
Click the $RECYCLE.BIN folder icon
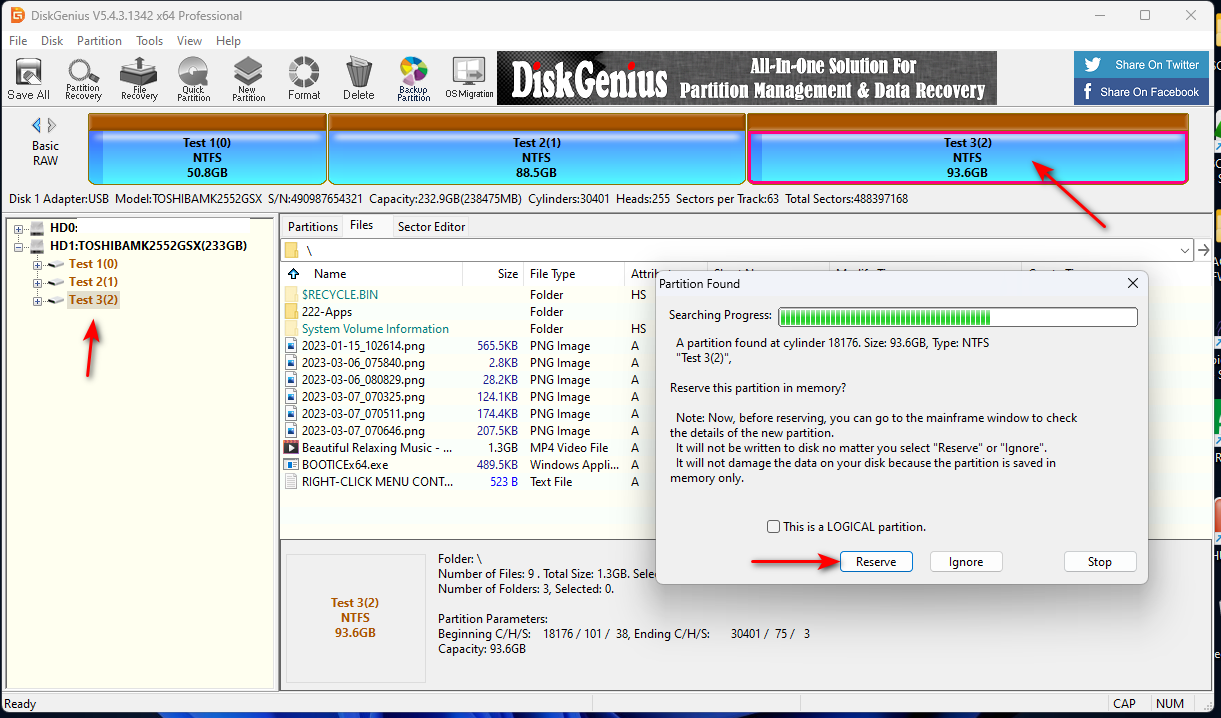[291, 295]
